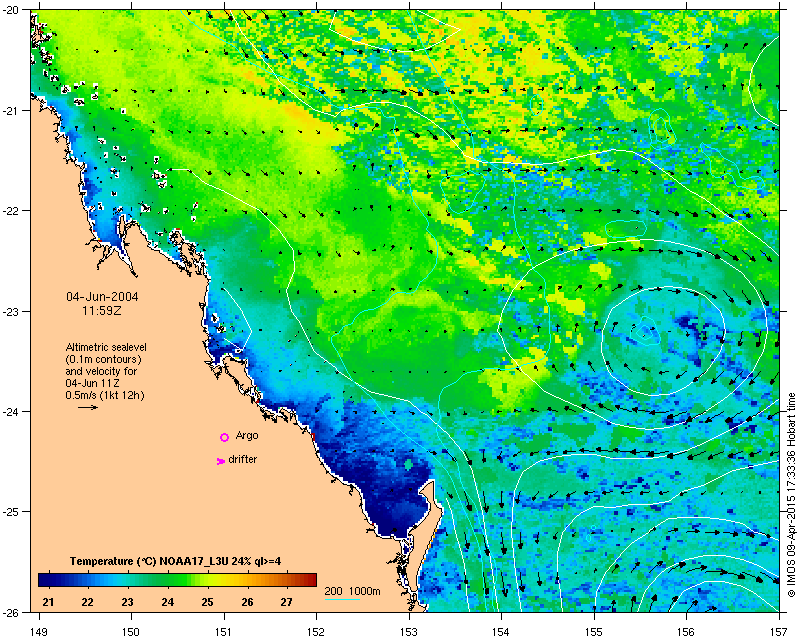800x640 pixels.
Task: Click color bar label 27
Action: pyautogui.click(x=287, y=602)
